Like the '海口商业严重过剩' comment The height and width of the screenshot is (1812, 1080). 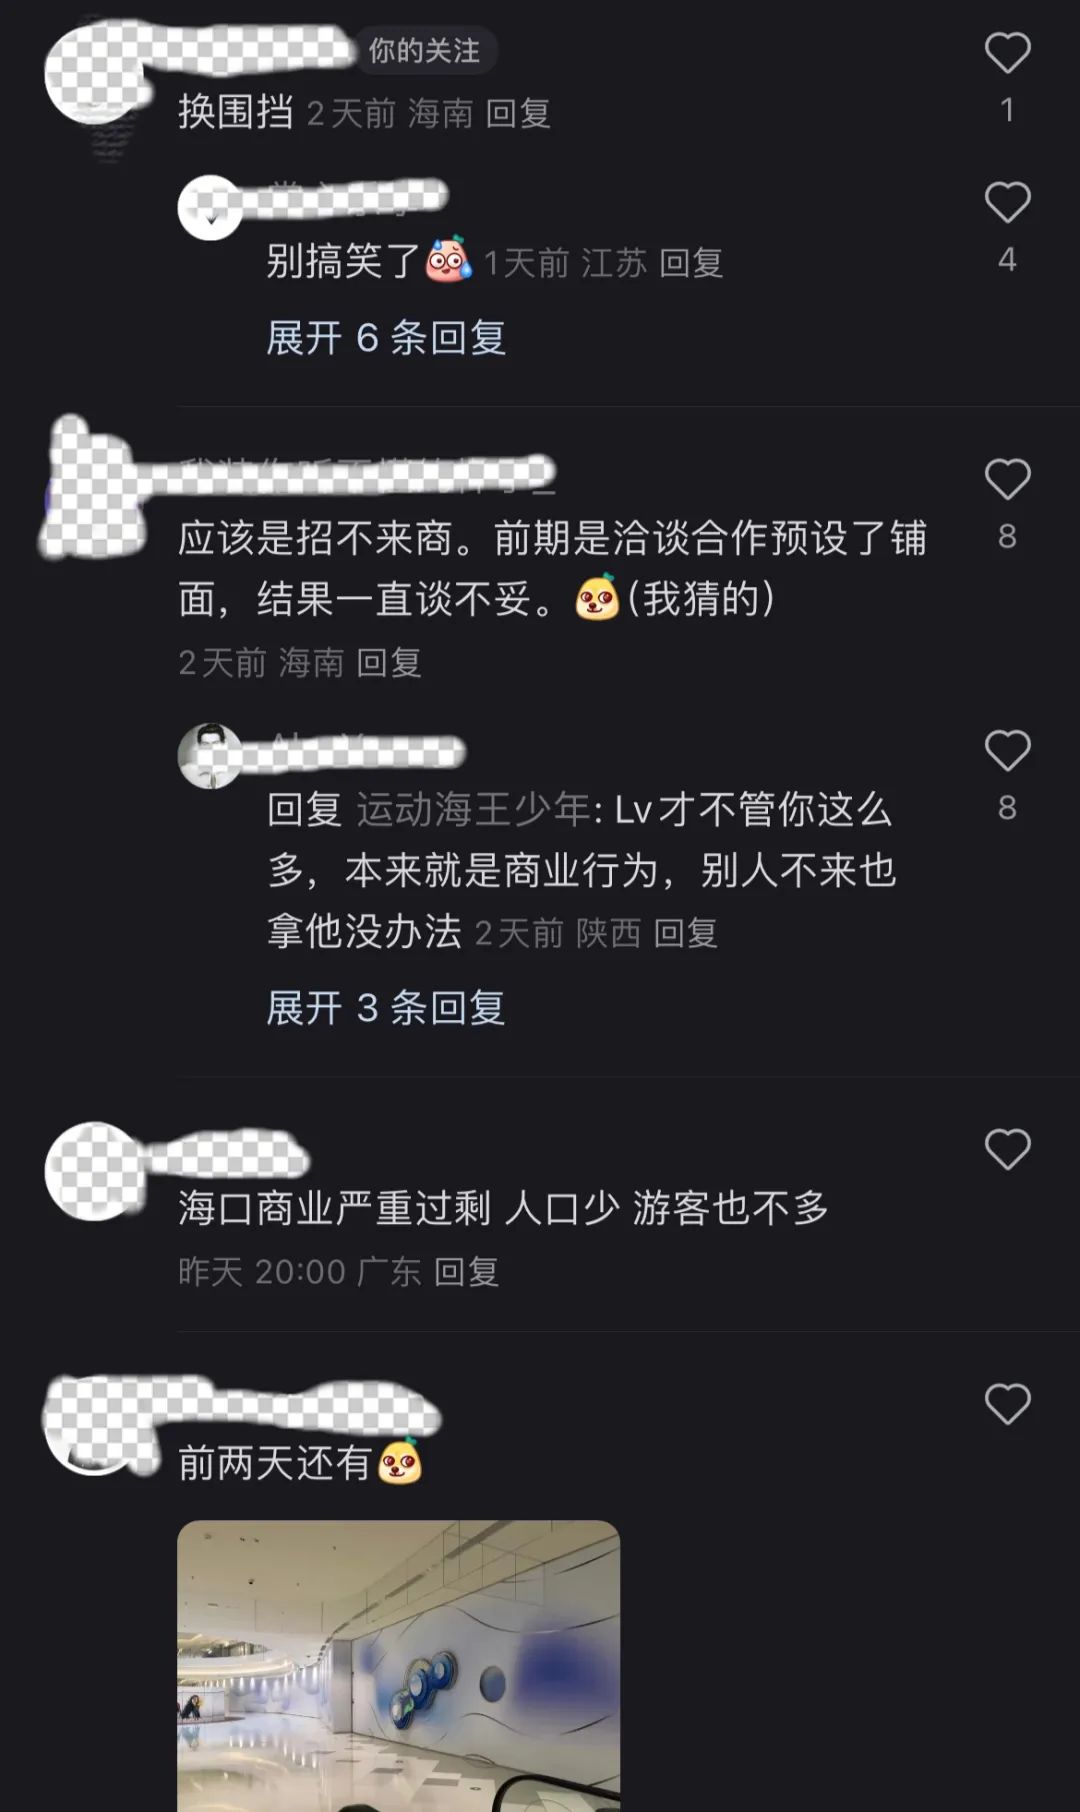point(1007,1149)
